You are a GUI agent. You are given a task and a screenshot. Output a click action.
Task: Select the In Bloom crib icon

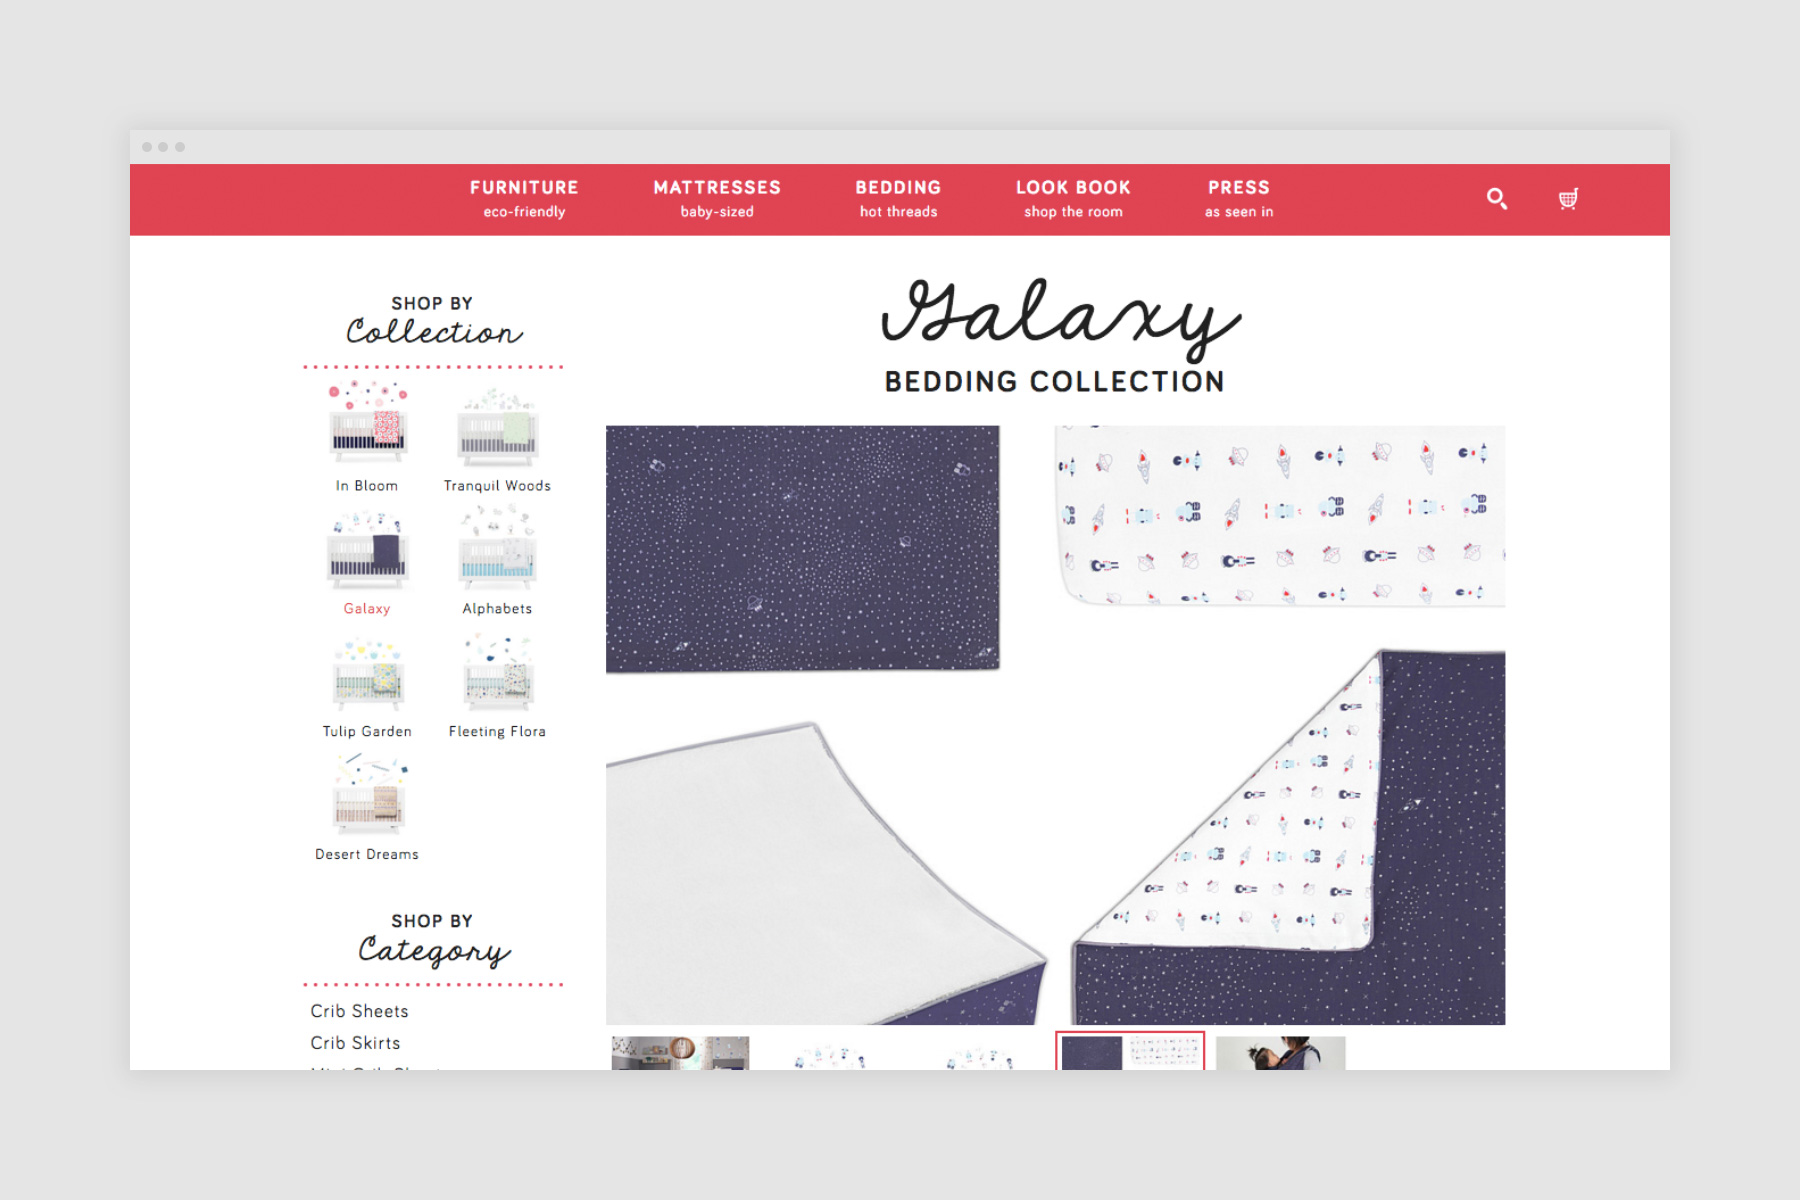click(368, 423)
